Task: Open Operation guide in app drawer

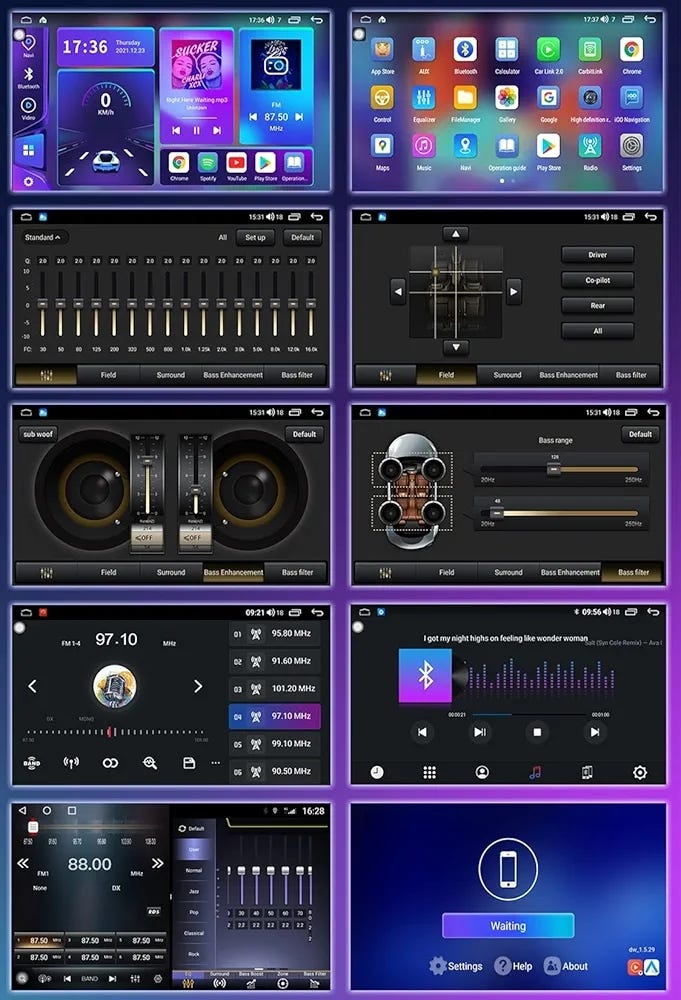Action: pos(507,152)
